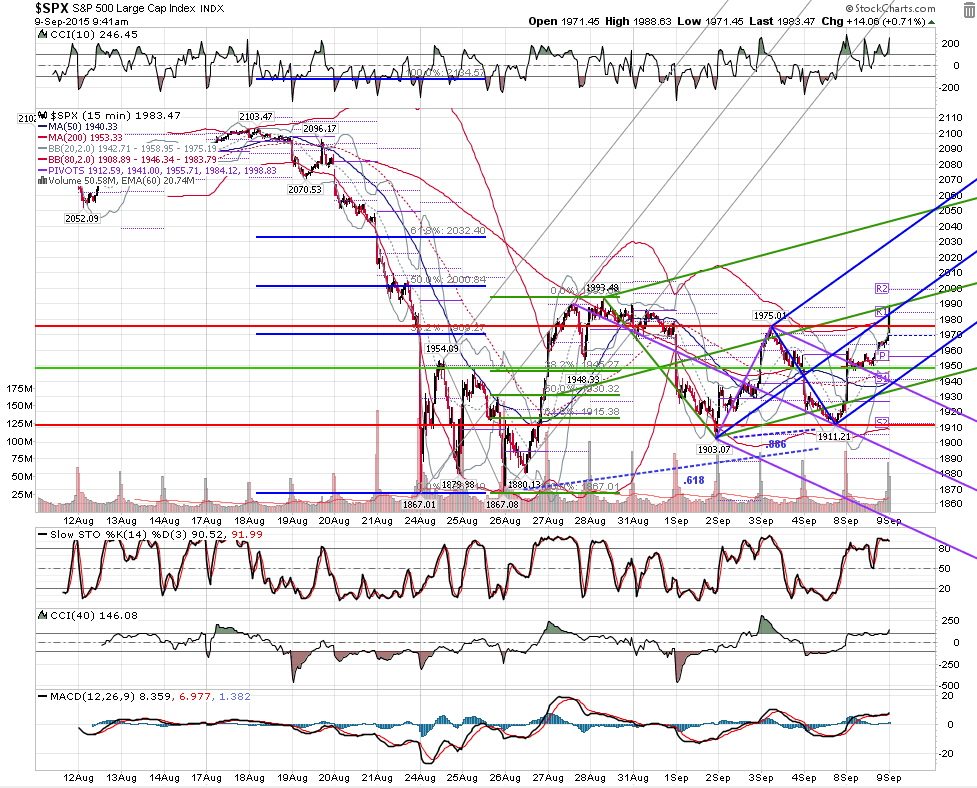Click the 2103.47 high price label

pos(255,116)
